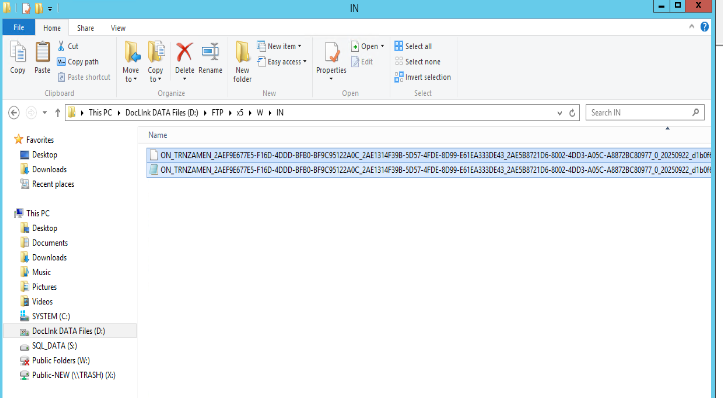Open the File menu tab
The width and height of the screenshot is (723, 398).
point(18,28)
